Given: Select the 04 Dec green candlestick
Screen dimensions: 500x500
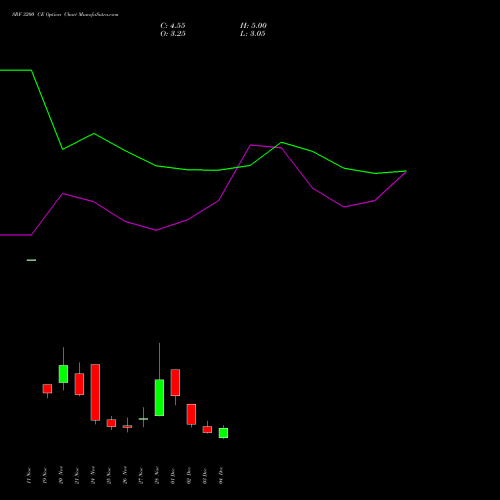Looking at the screenshot, I should 223,433.
